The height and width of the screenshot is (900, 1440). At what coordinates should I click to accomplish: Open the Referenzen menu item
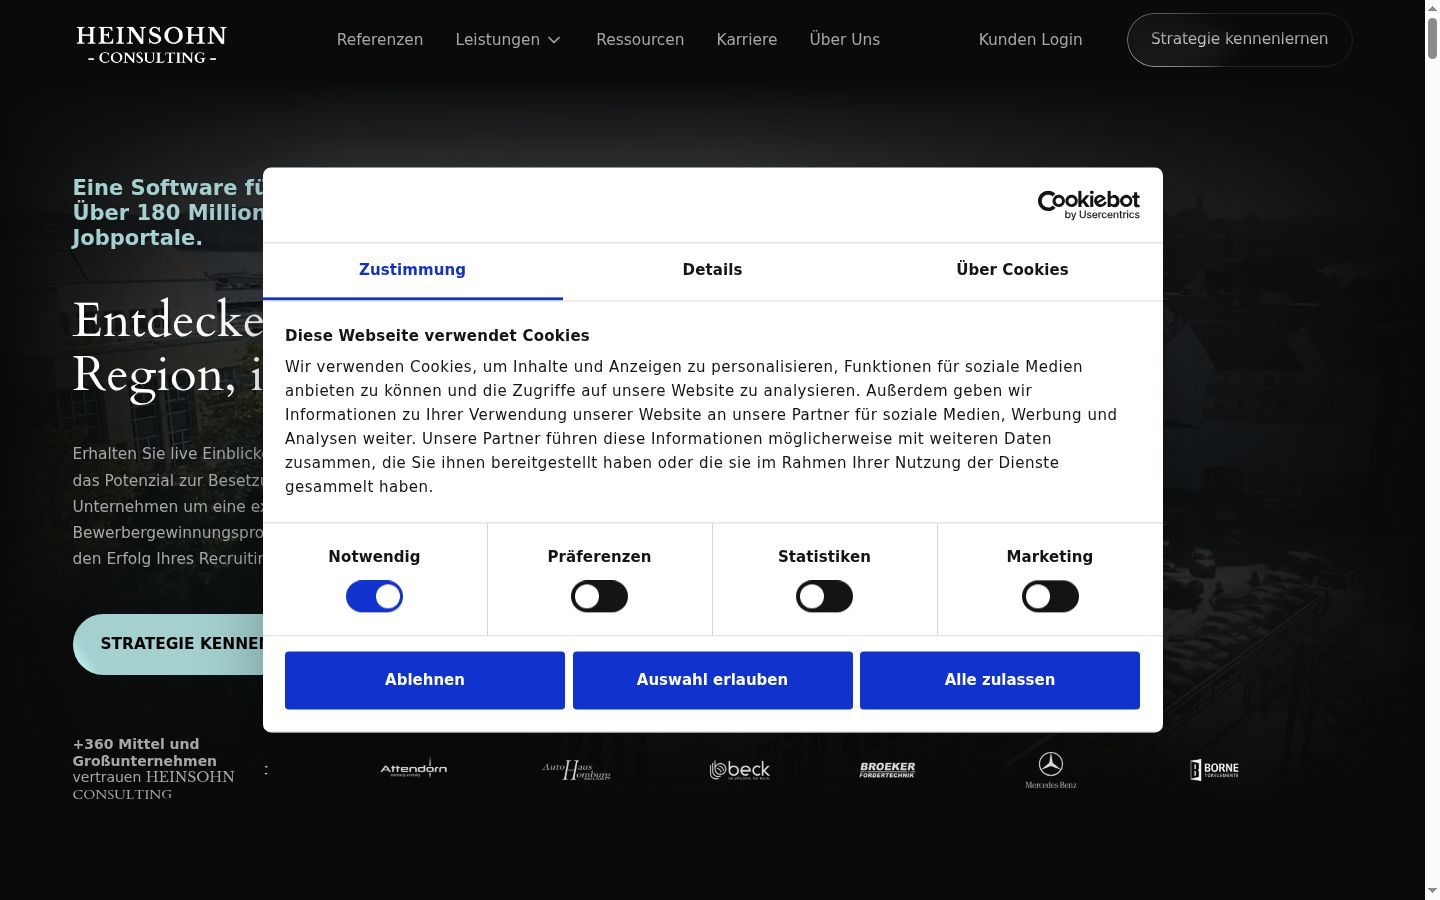click(380, 40)
